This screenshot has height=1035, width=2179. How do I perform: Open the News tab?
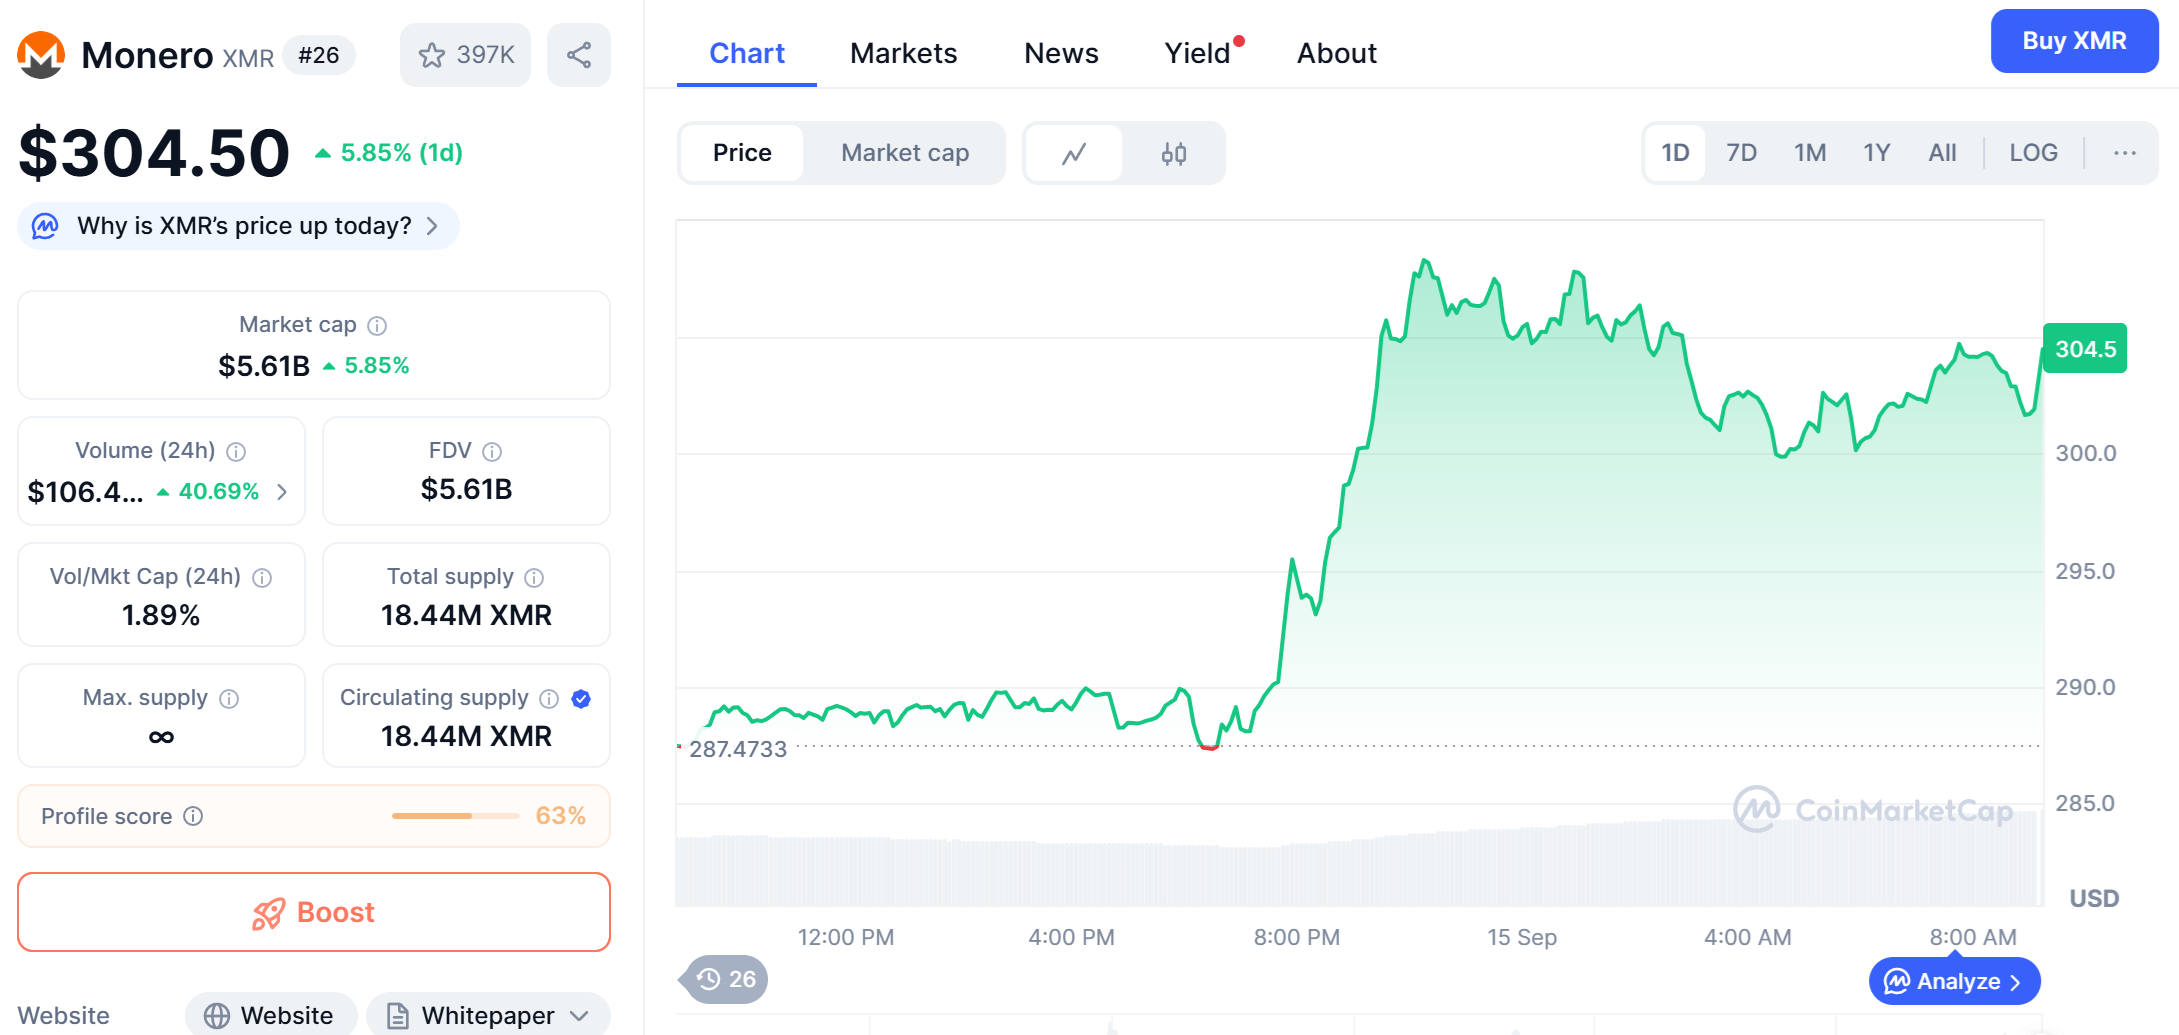pos(1061,53)
